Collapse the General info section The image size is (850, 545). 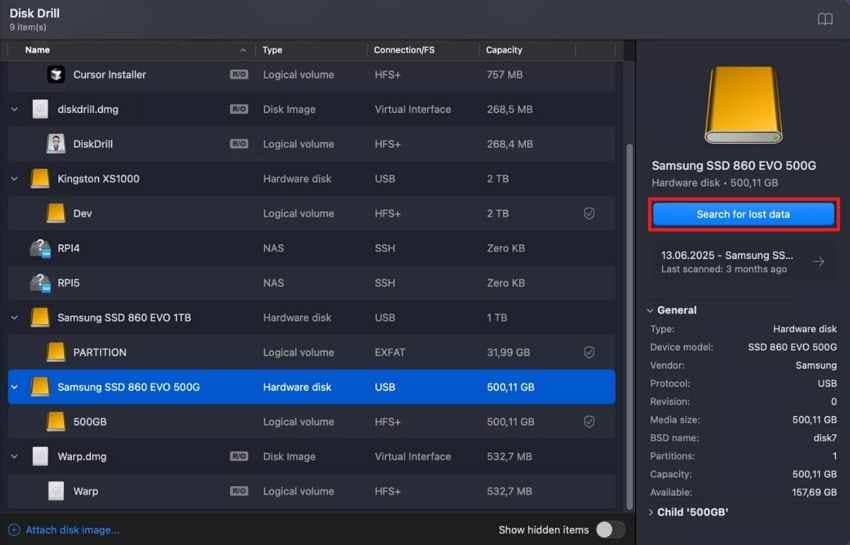click(x=650, y=311)
